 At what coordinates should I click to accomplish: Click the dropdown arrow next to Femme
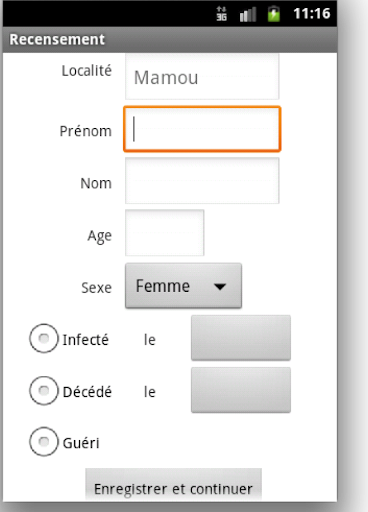(x=220, y=286)
